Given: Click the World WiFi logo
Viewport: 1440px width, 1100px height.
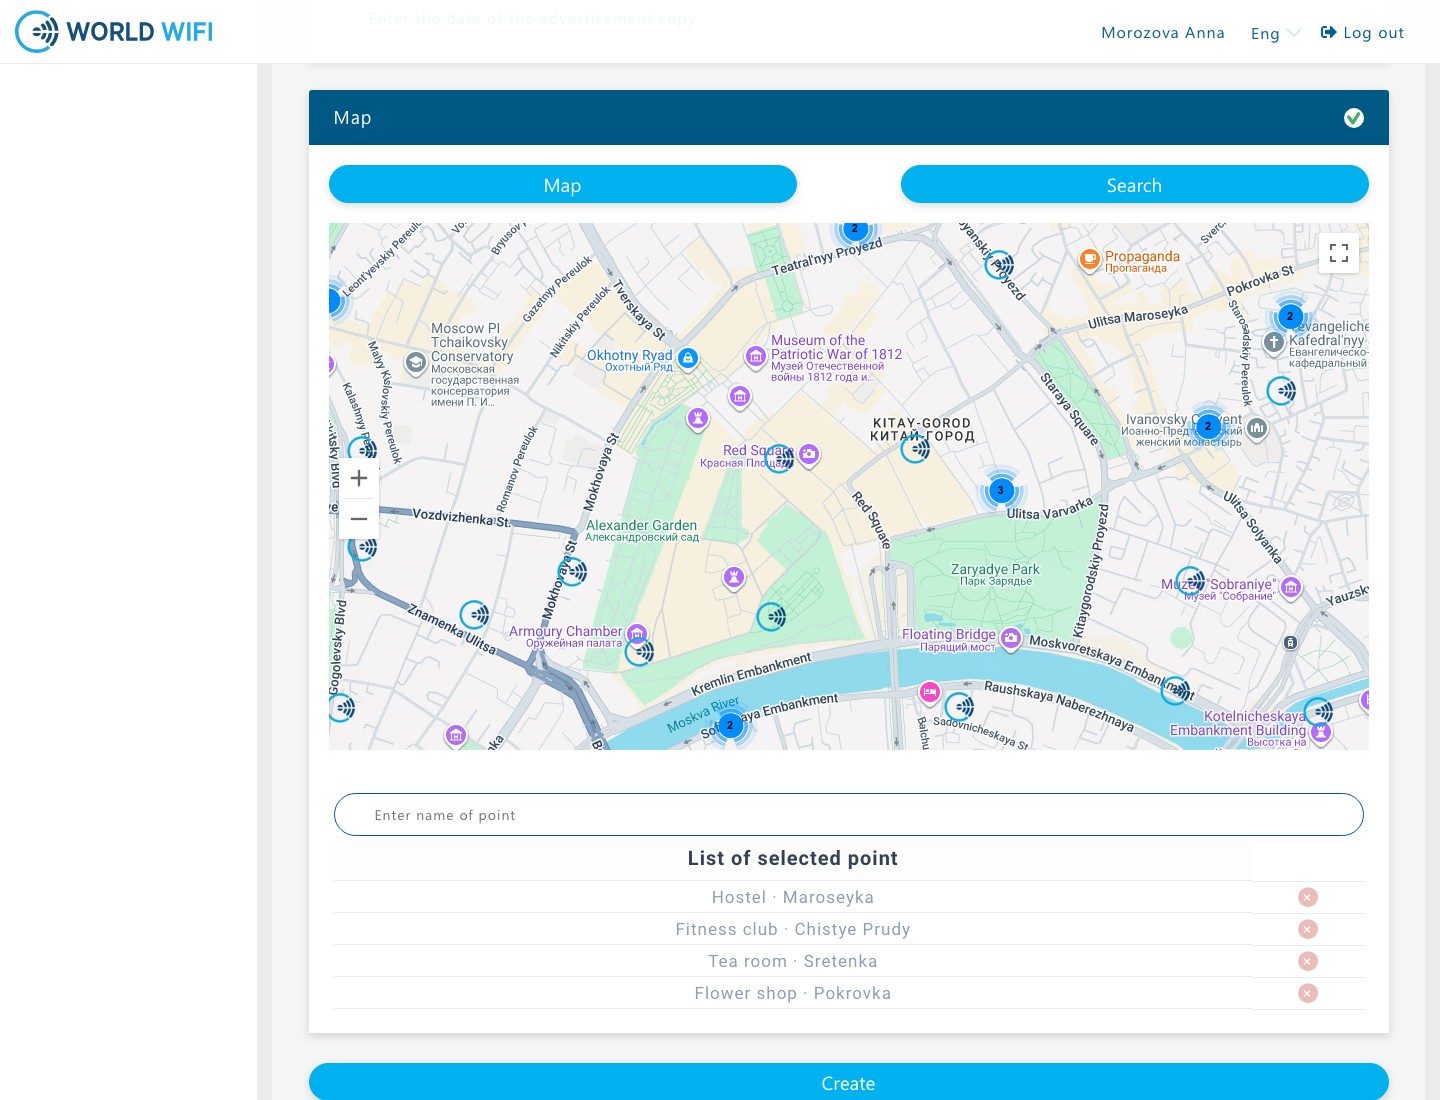Looking at the screenshot, I should click(x=114, y=32).
